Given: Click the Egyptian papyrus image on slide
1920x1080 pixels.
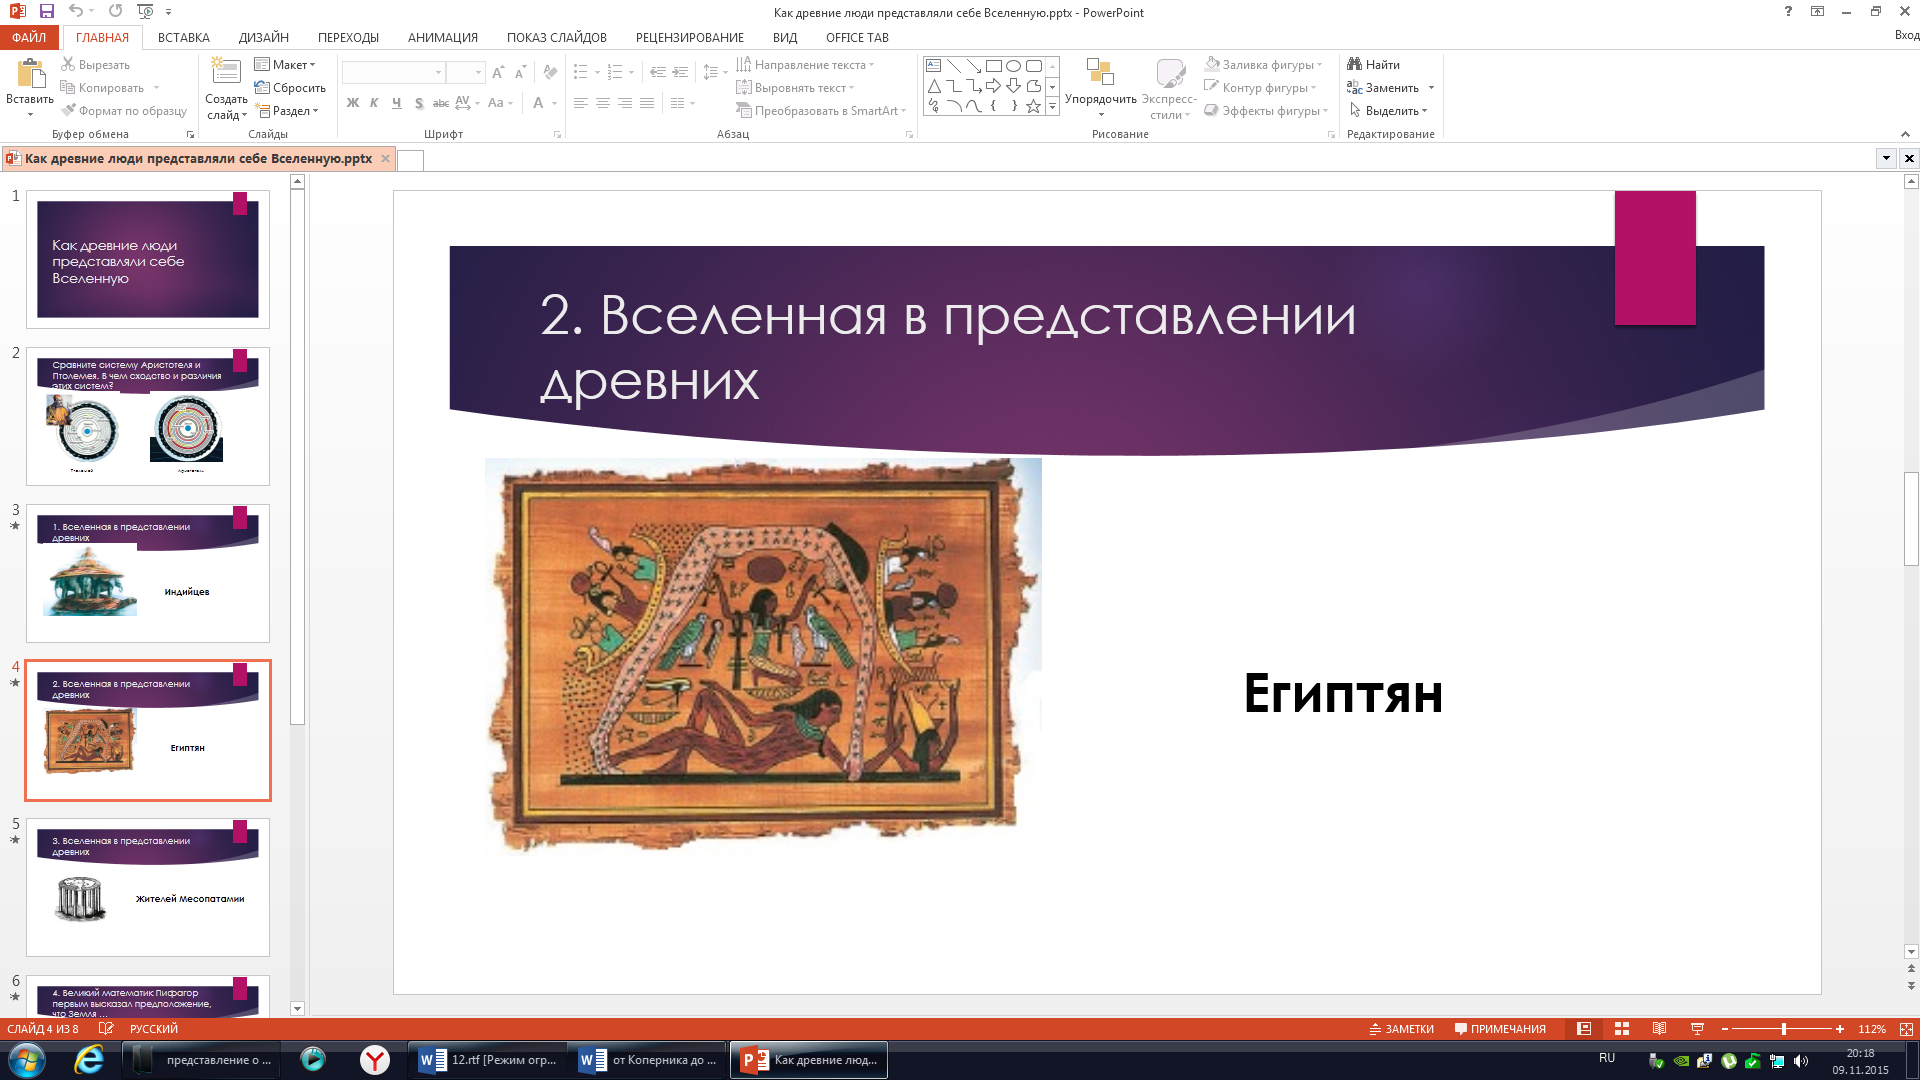Looking at the screenshot, I should [x=763, y=655].
